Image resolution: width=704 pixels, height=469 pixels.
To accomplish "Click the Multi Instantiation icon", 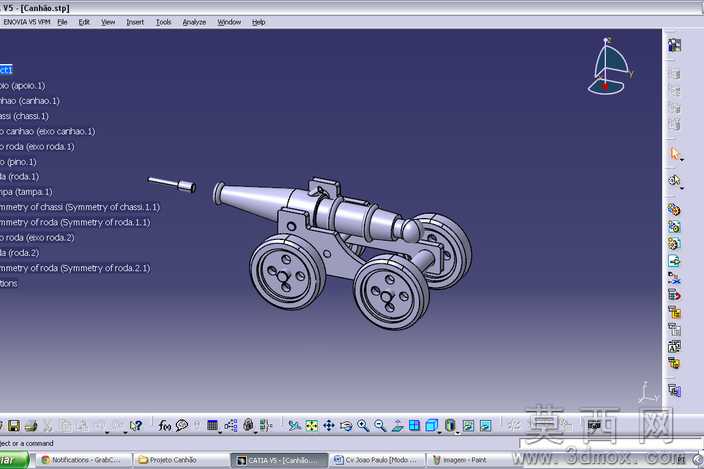I will (674, 363).
